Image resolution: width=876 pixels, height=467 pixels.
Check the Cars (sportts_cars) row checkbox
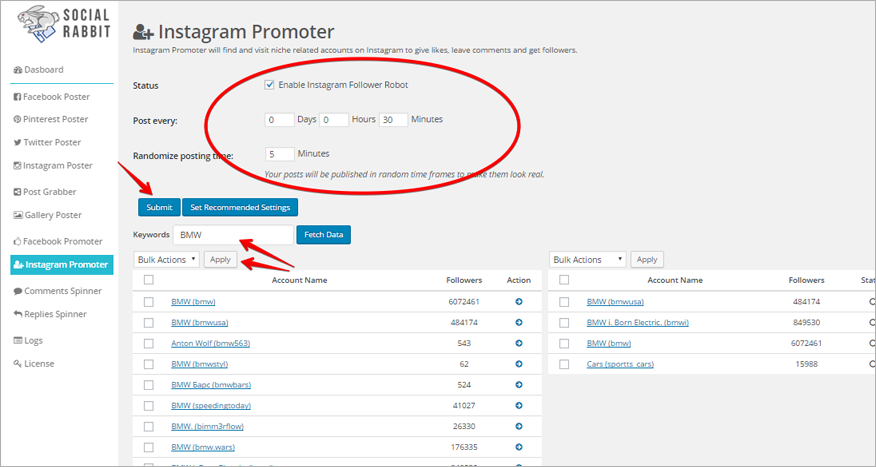564,364
